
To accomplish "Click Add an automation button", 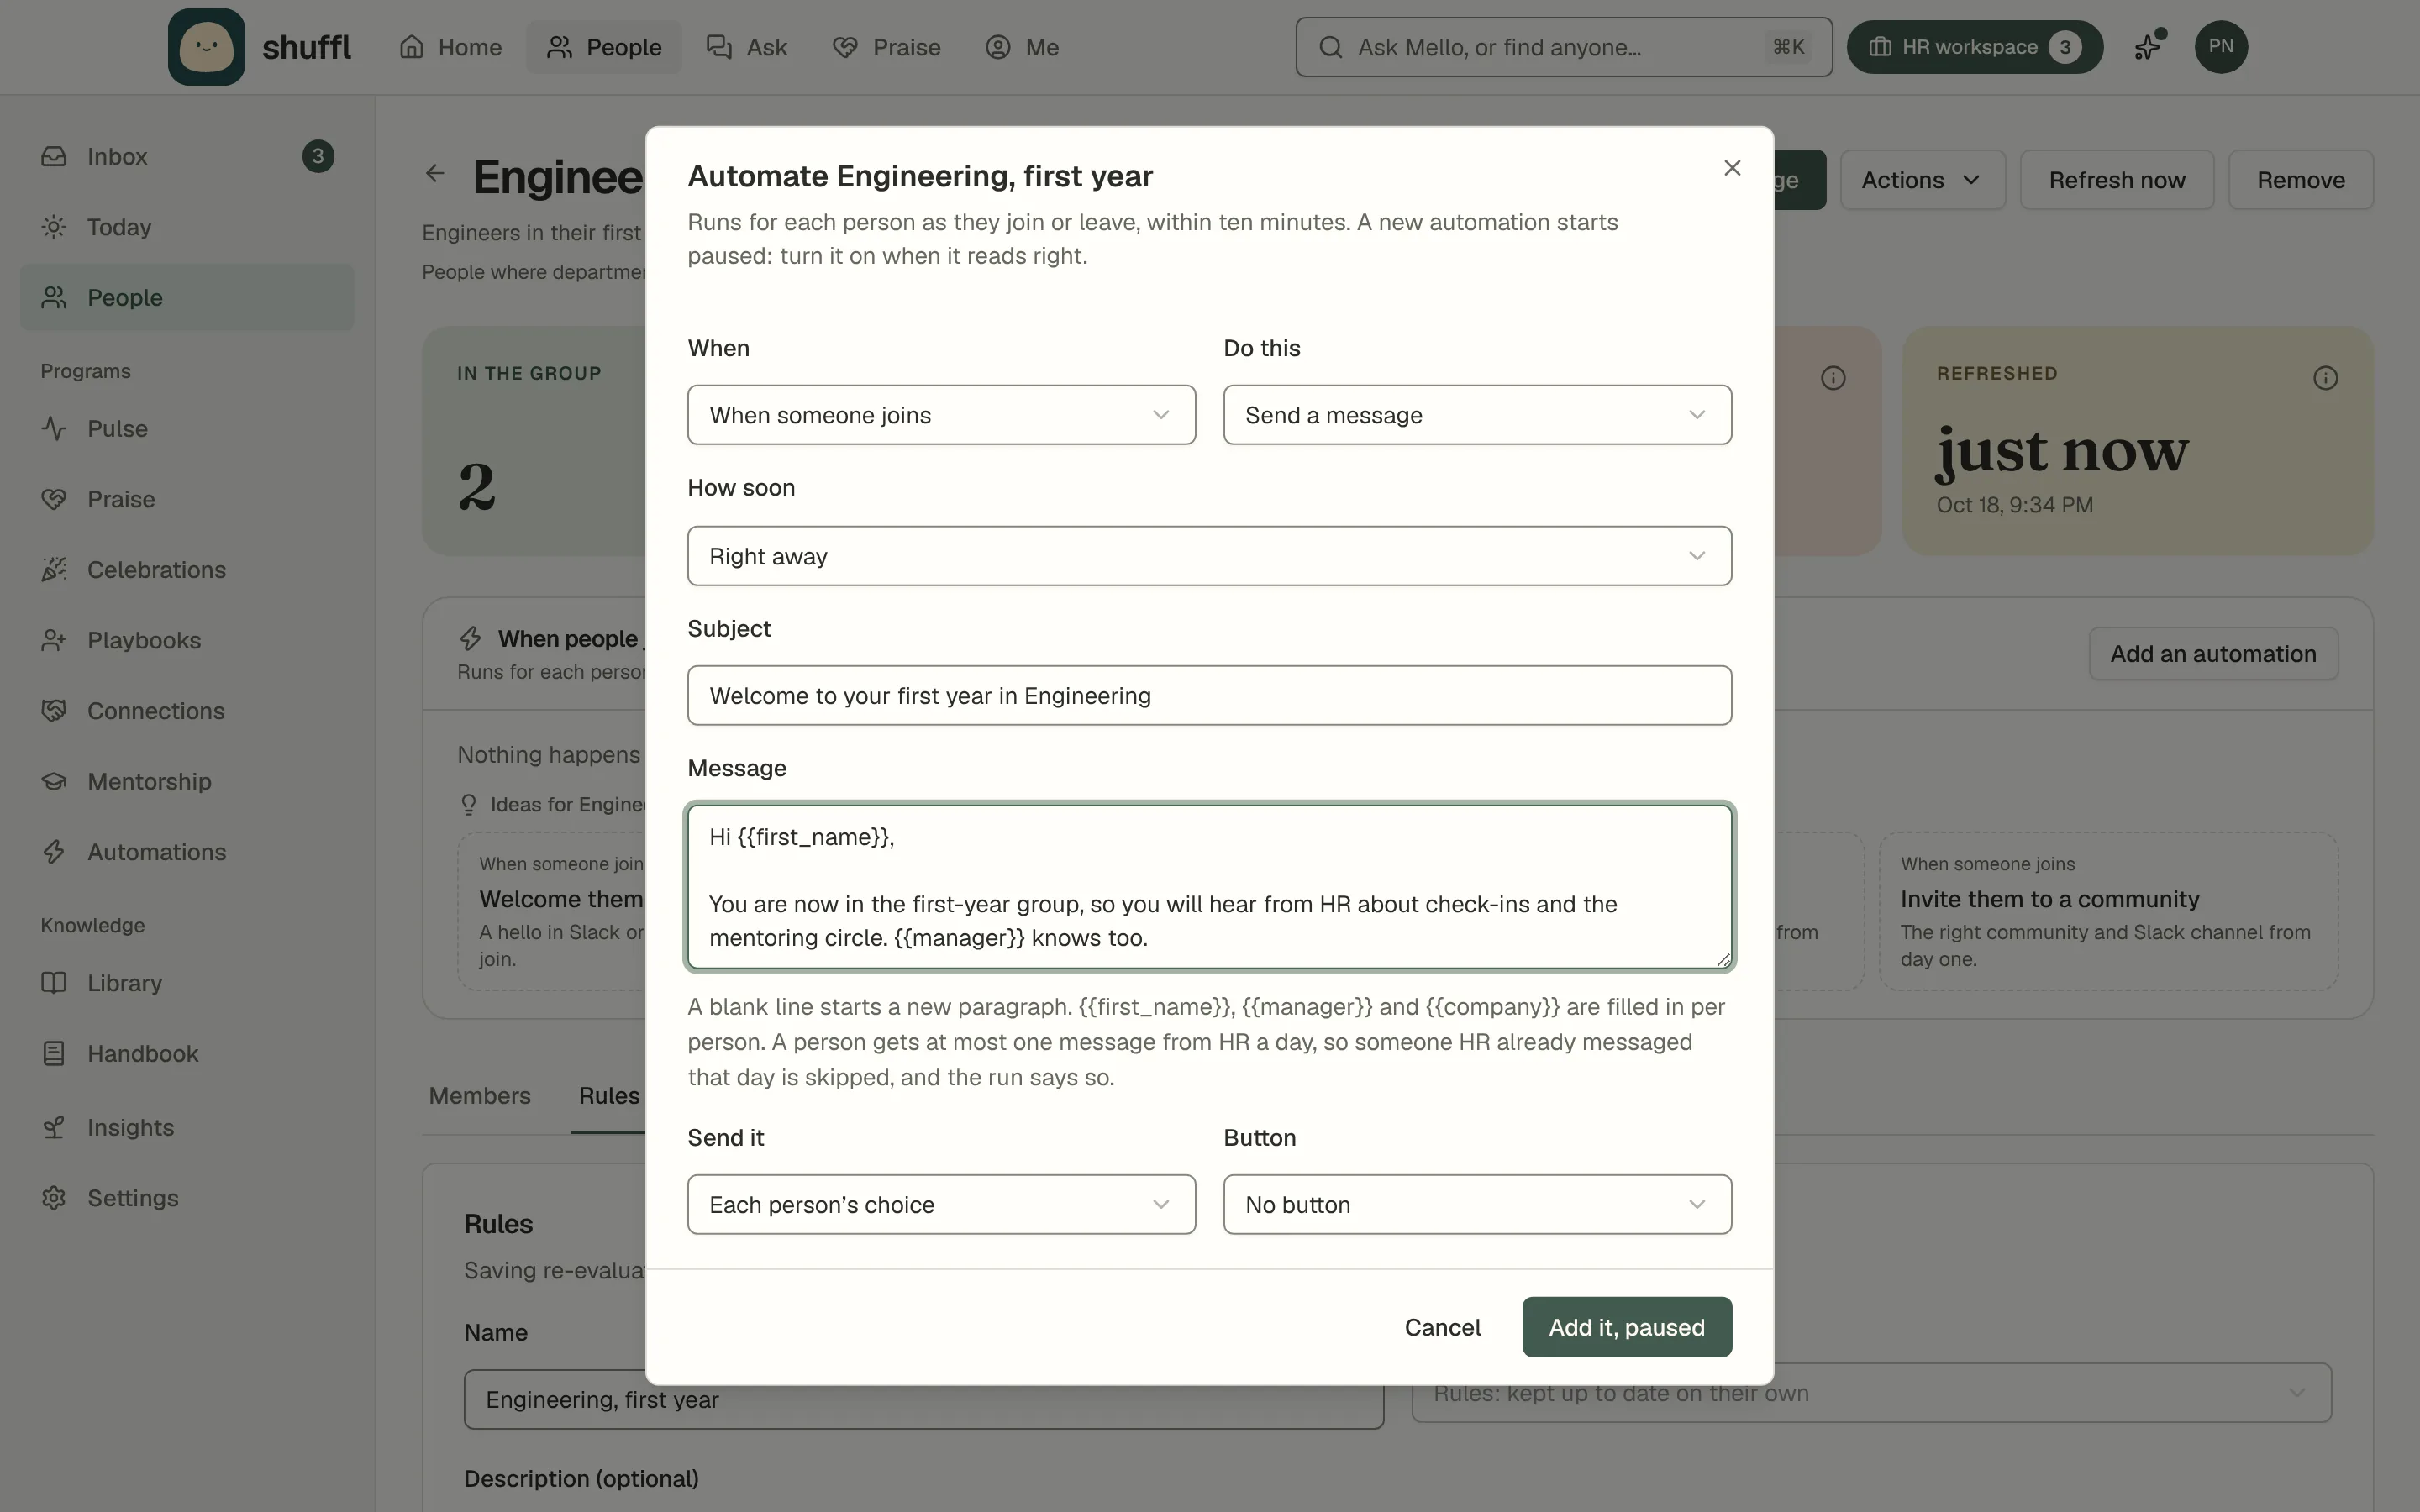I will click(2213, 654).
